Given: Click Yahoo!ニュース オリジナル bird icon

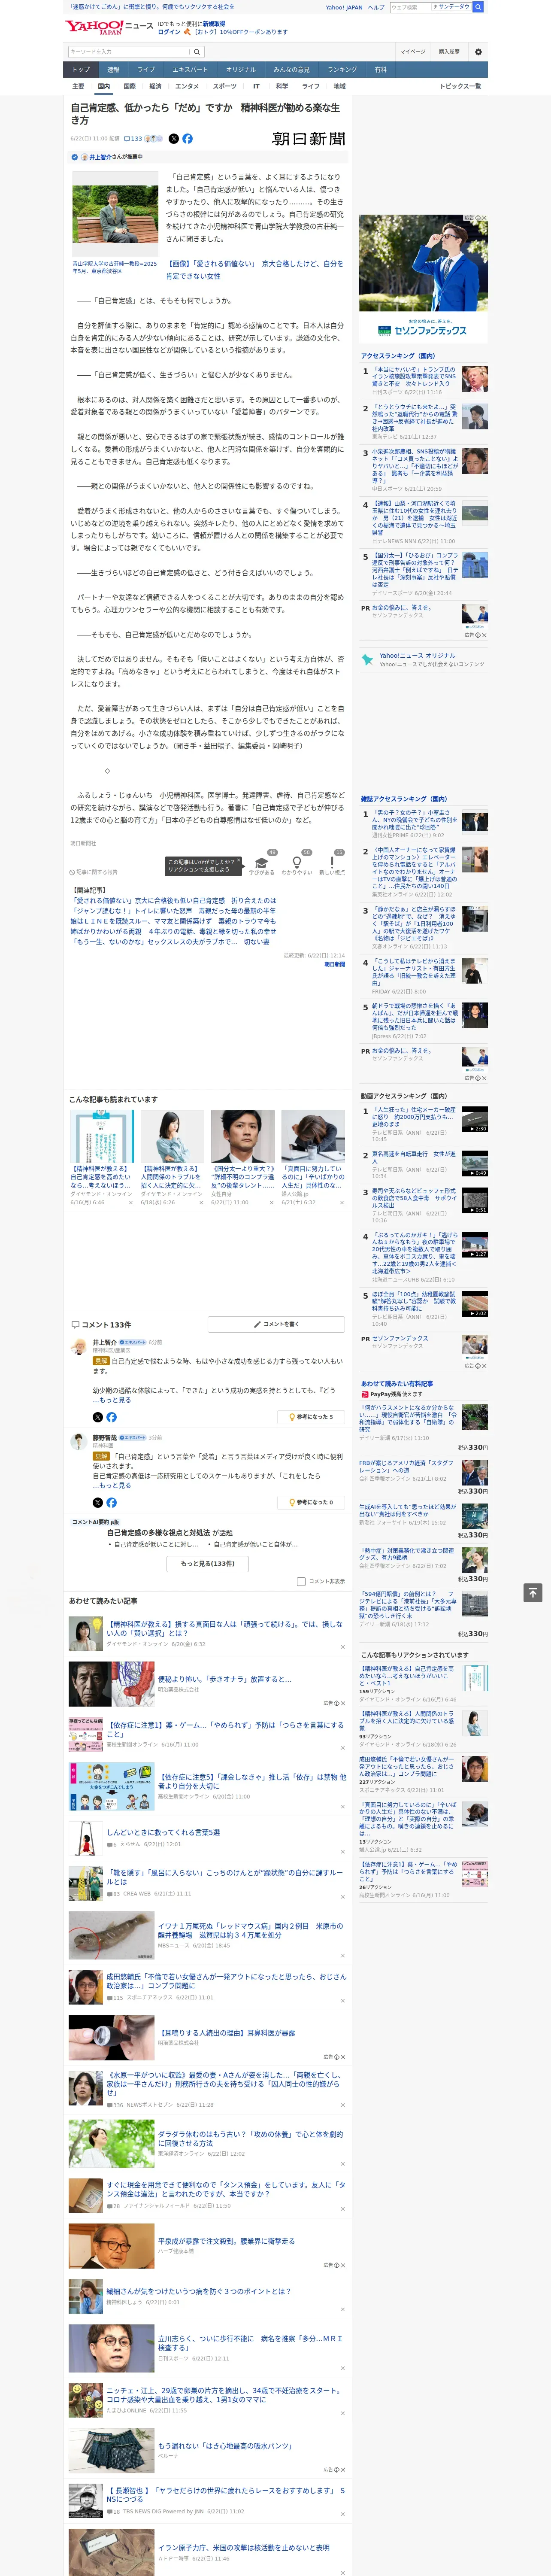Looking at the screenshot, I should pyautogui.click(x=368, y=660).
